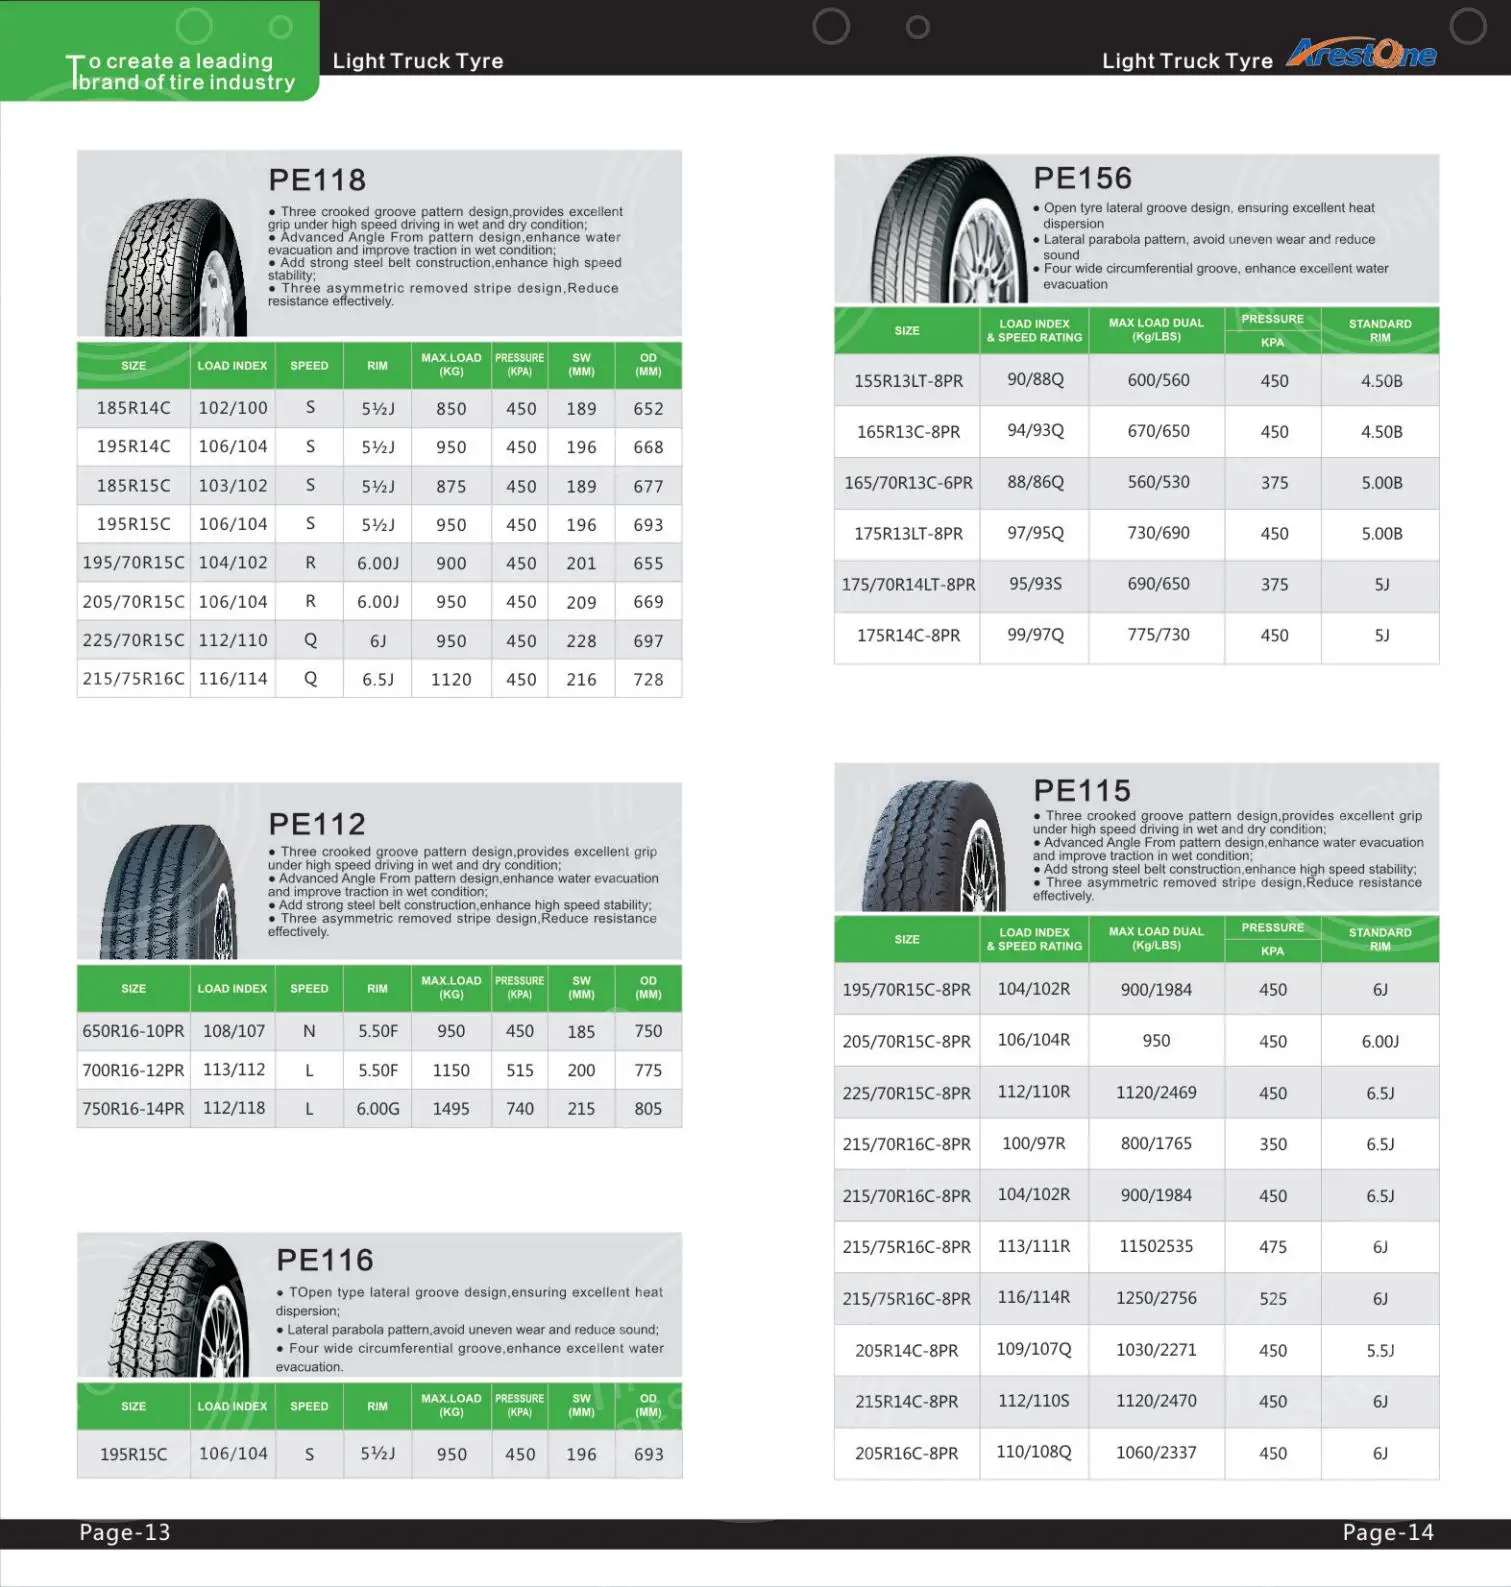Image resolution: width=1511 pixels, height=1587 pixels.
Task: Click standard rim value 5.5J
Action: 1380,1351
